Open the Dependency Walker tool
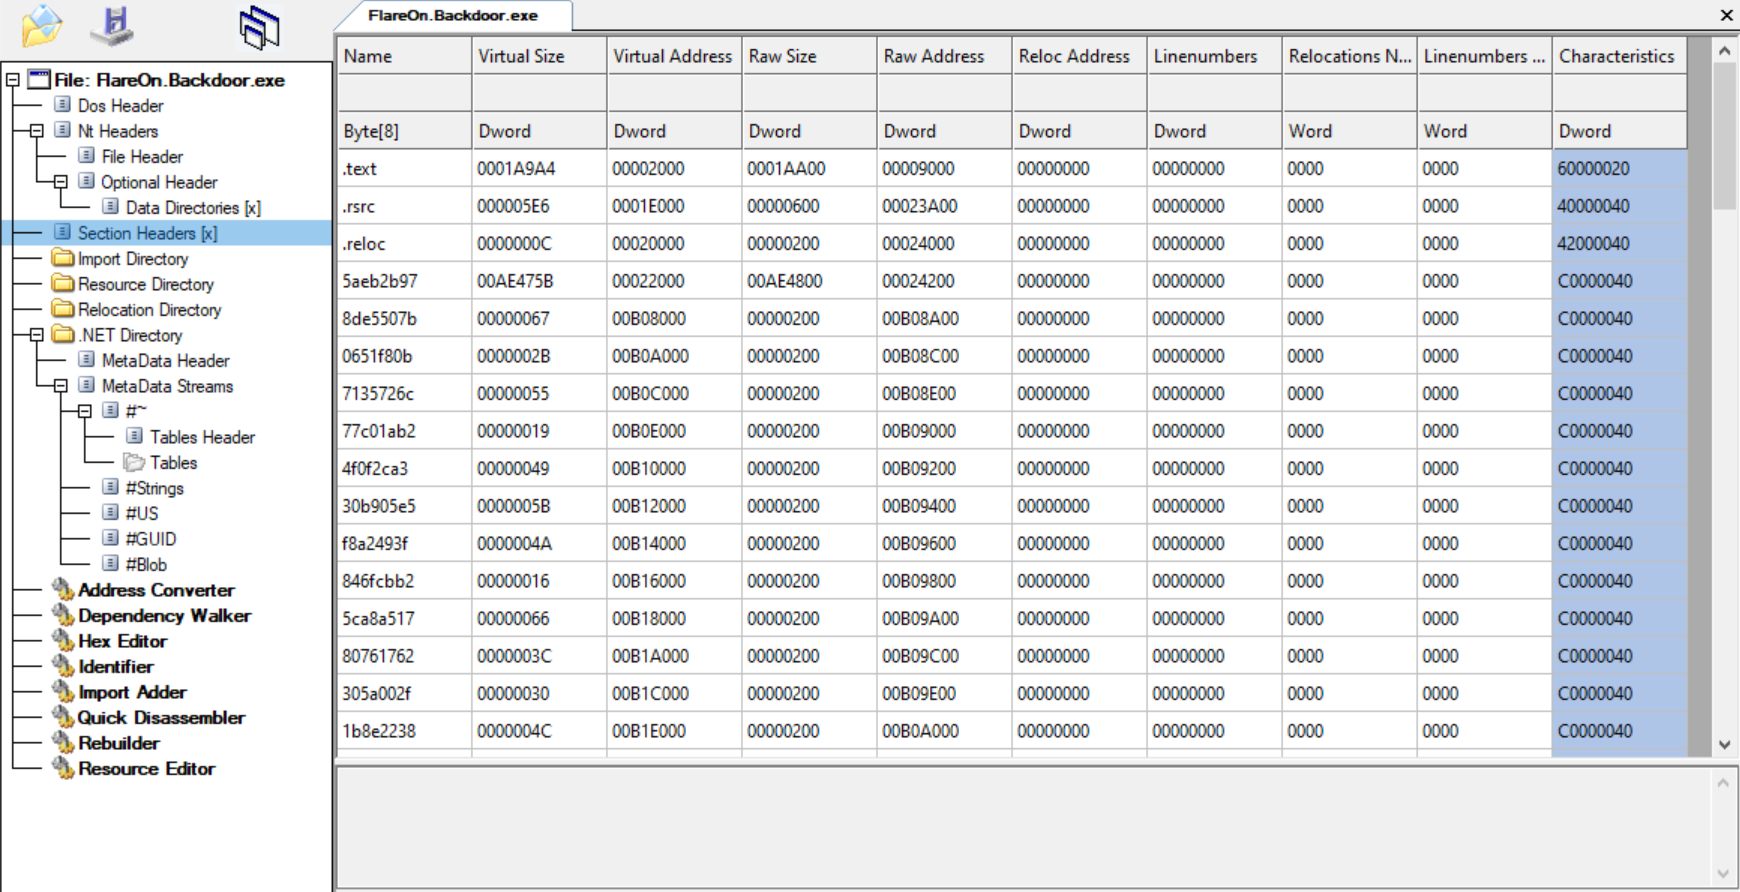Screen dimensions: 1740x892 164,616
